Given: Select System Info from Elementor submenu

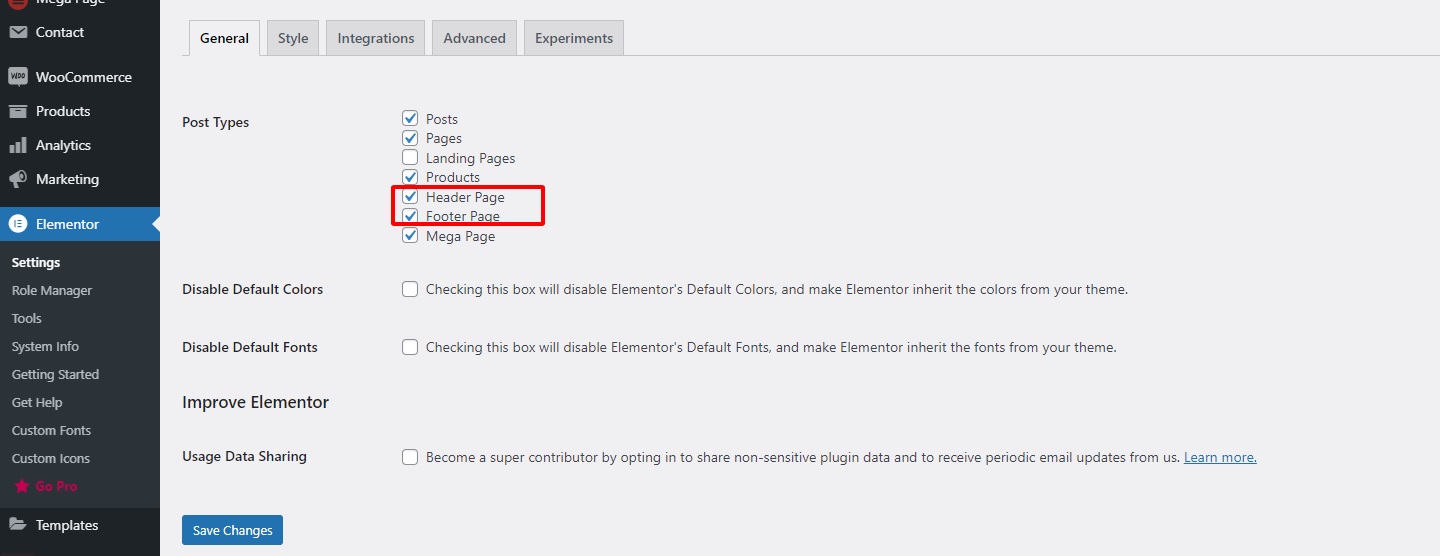Looking at the screenshot, I should 45,346.
